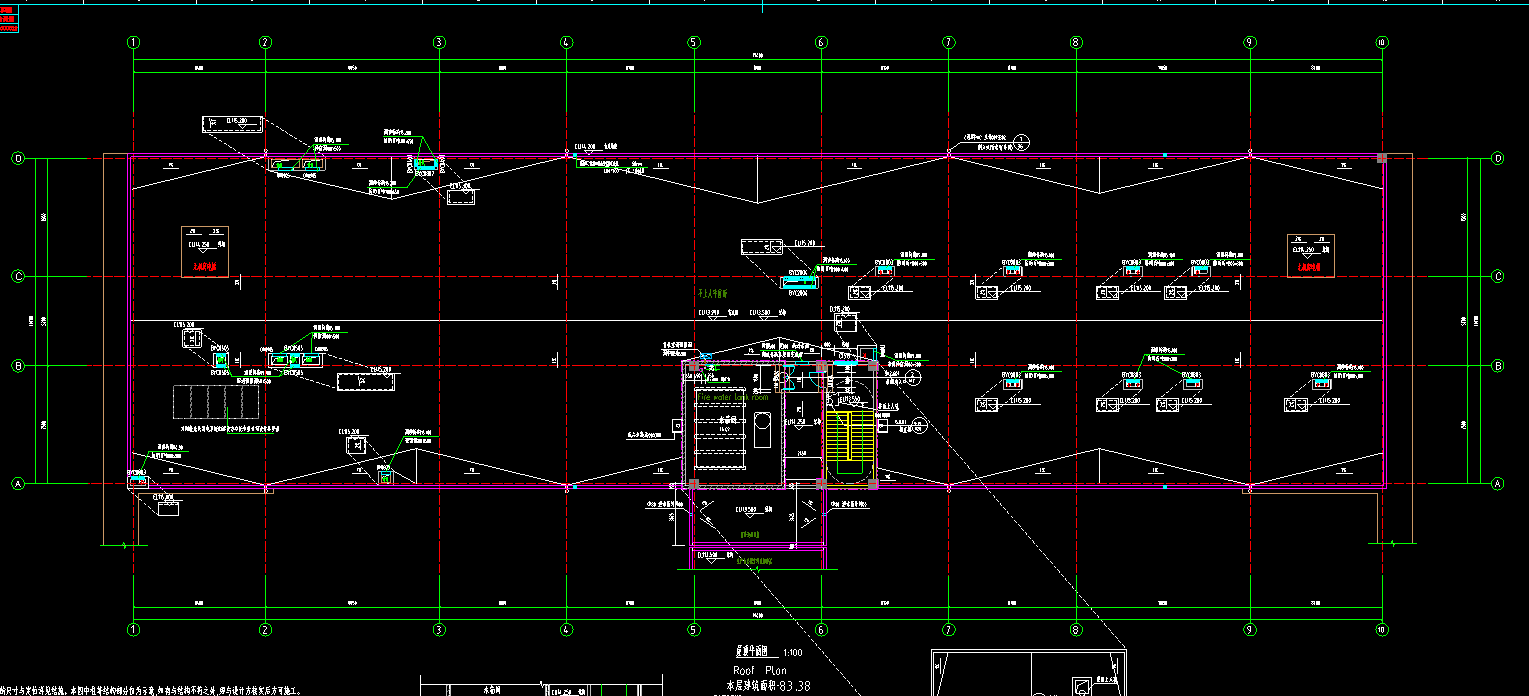1529x696 pixels.
Task: Click the "Roof Plan" title text
Action: click(x=760, y=670)
